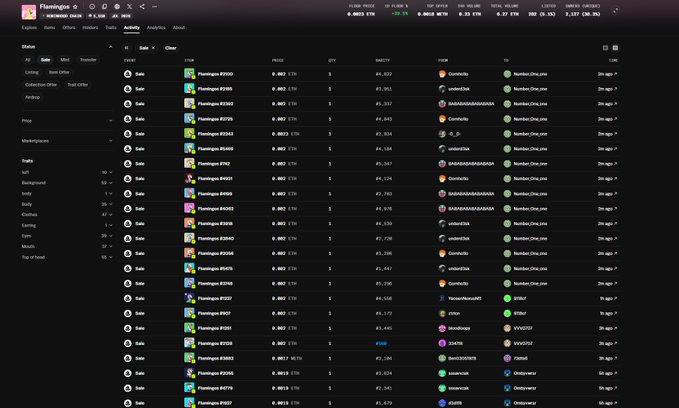Image resolution: width=679 pixels, height=408 pixels.
Task: Click the 73dfa6 buyer avatar
Action: click(x=507, y=358)
